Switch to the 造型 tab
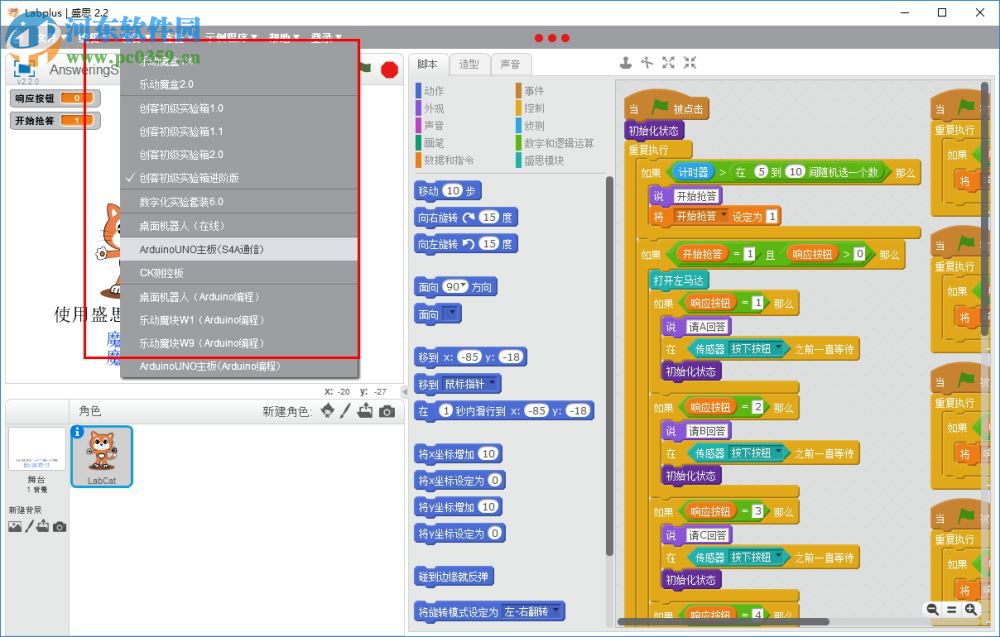 pyautogui.click(x=470, y=63)
